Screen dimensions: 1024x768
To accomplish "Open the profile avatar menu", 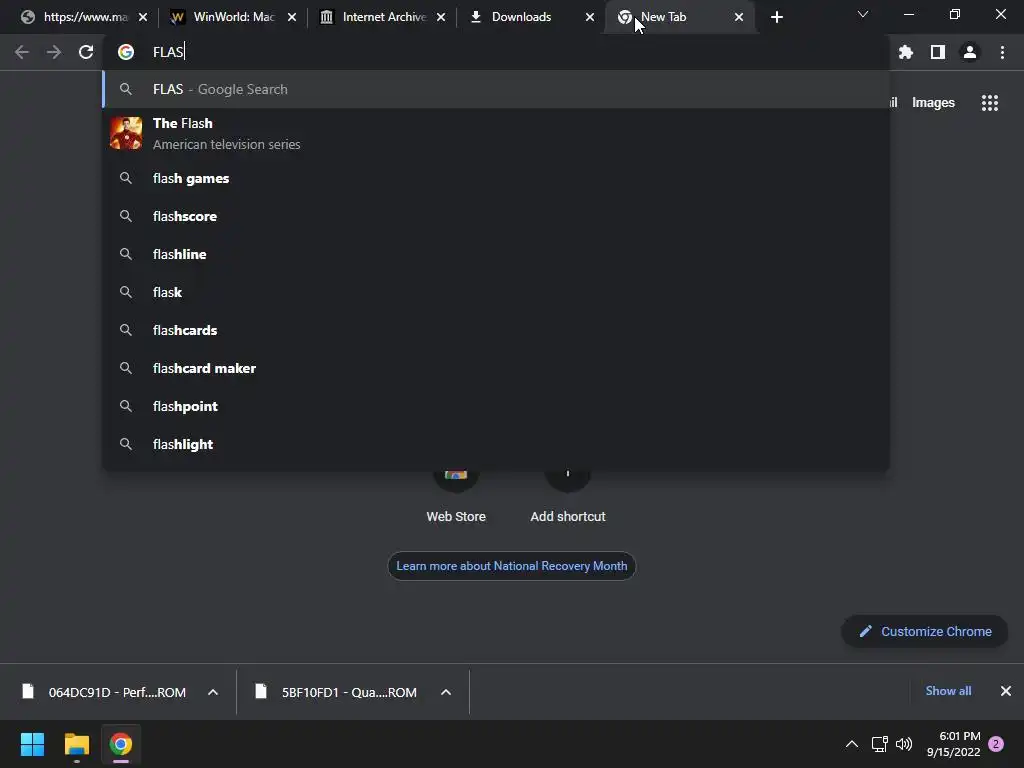I will click(x=970, y=52).
